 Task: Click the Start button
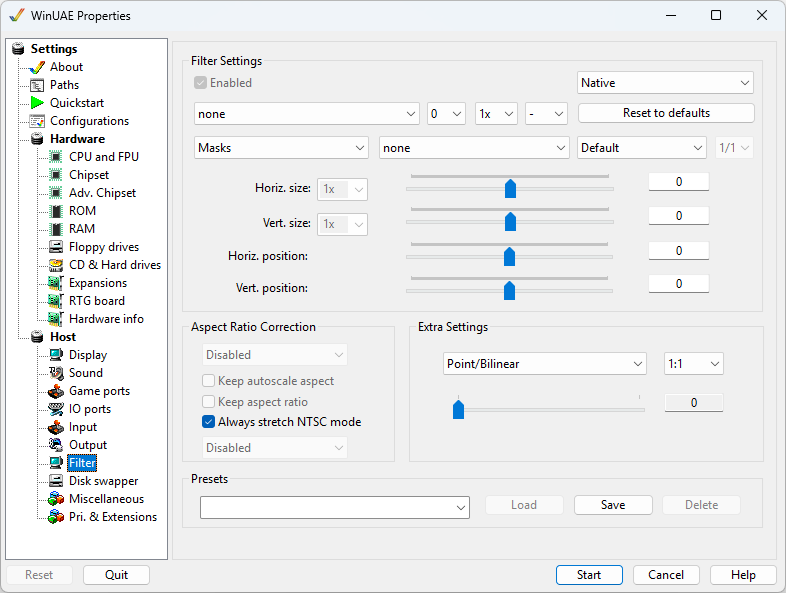pyautogui.click(x=589, y=575)
